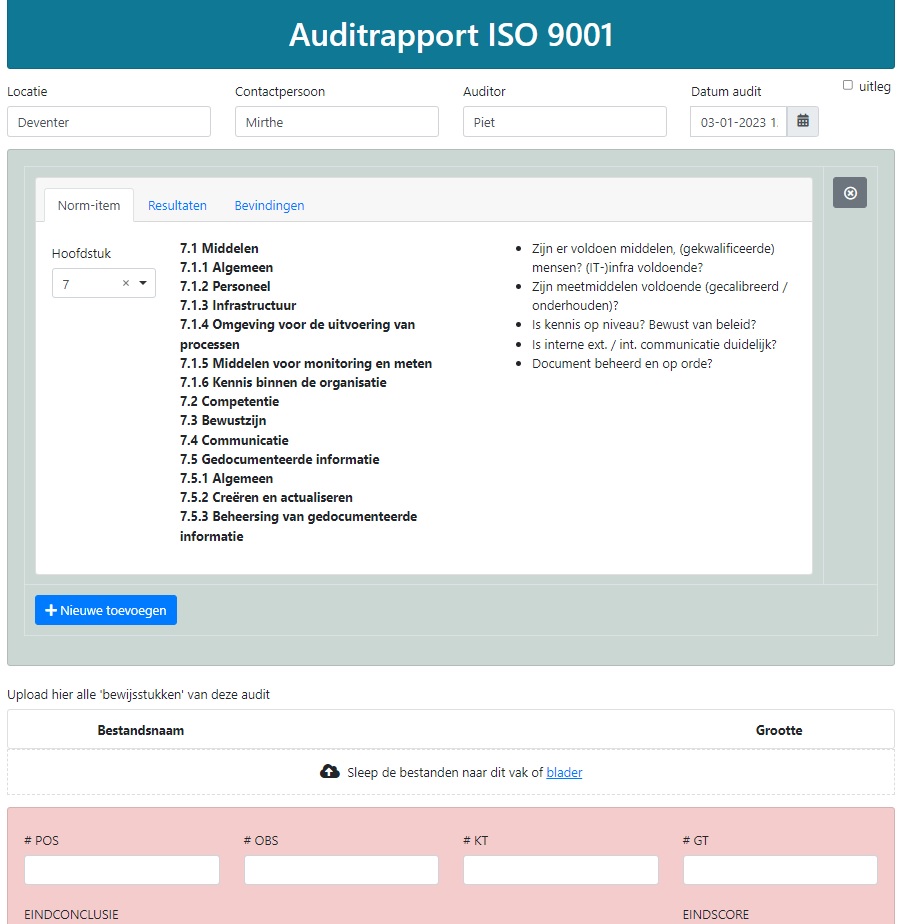Click the plus icon on Nieuwe toevoegen
This screenshot has width=901, height=924.
53,610
